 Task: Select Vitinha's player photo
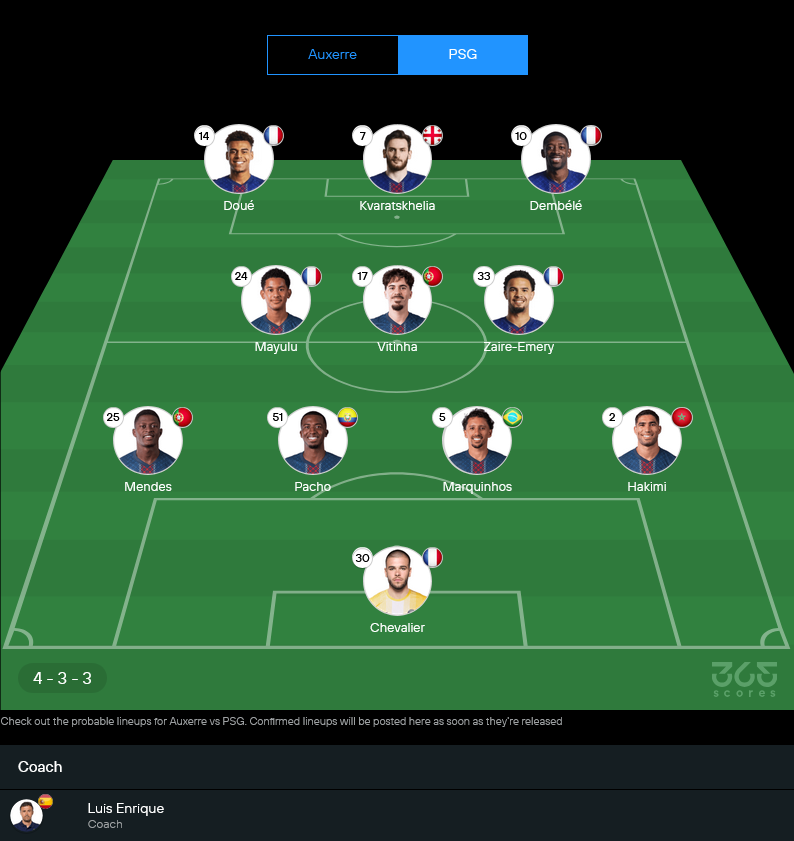pos(397,300)
